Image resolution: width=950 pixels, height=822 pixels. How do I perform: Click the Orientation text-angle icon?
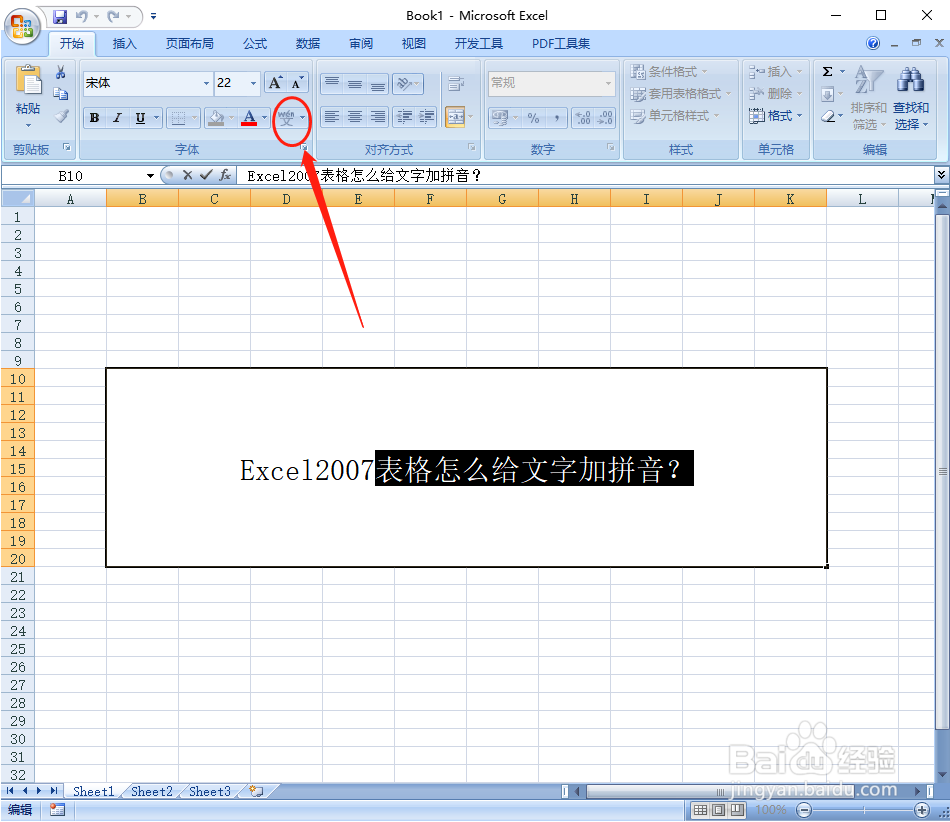click(404, 84)
